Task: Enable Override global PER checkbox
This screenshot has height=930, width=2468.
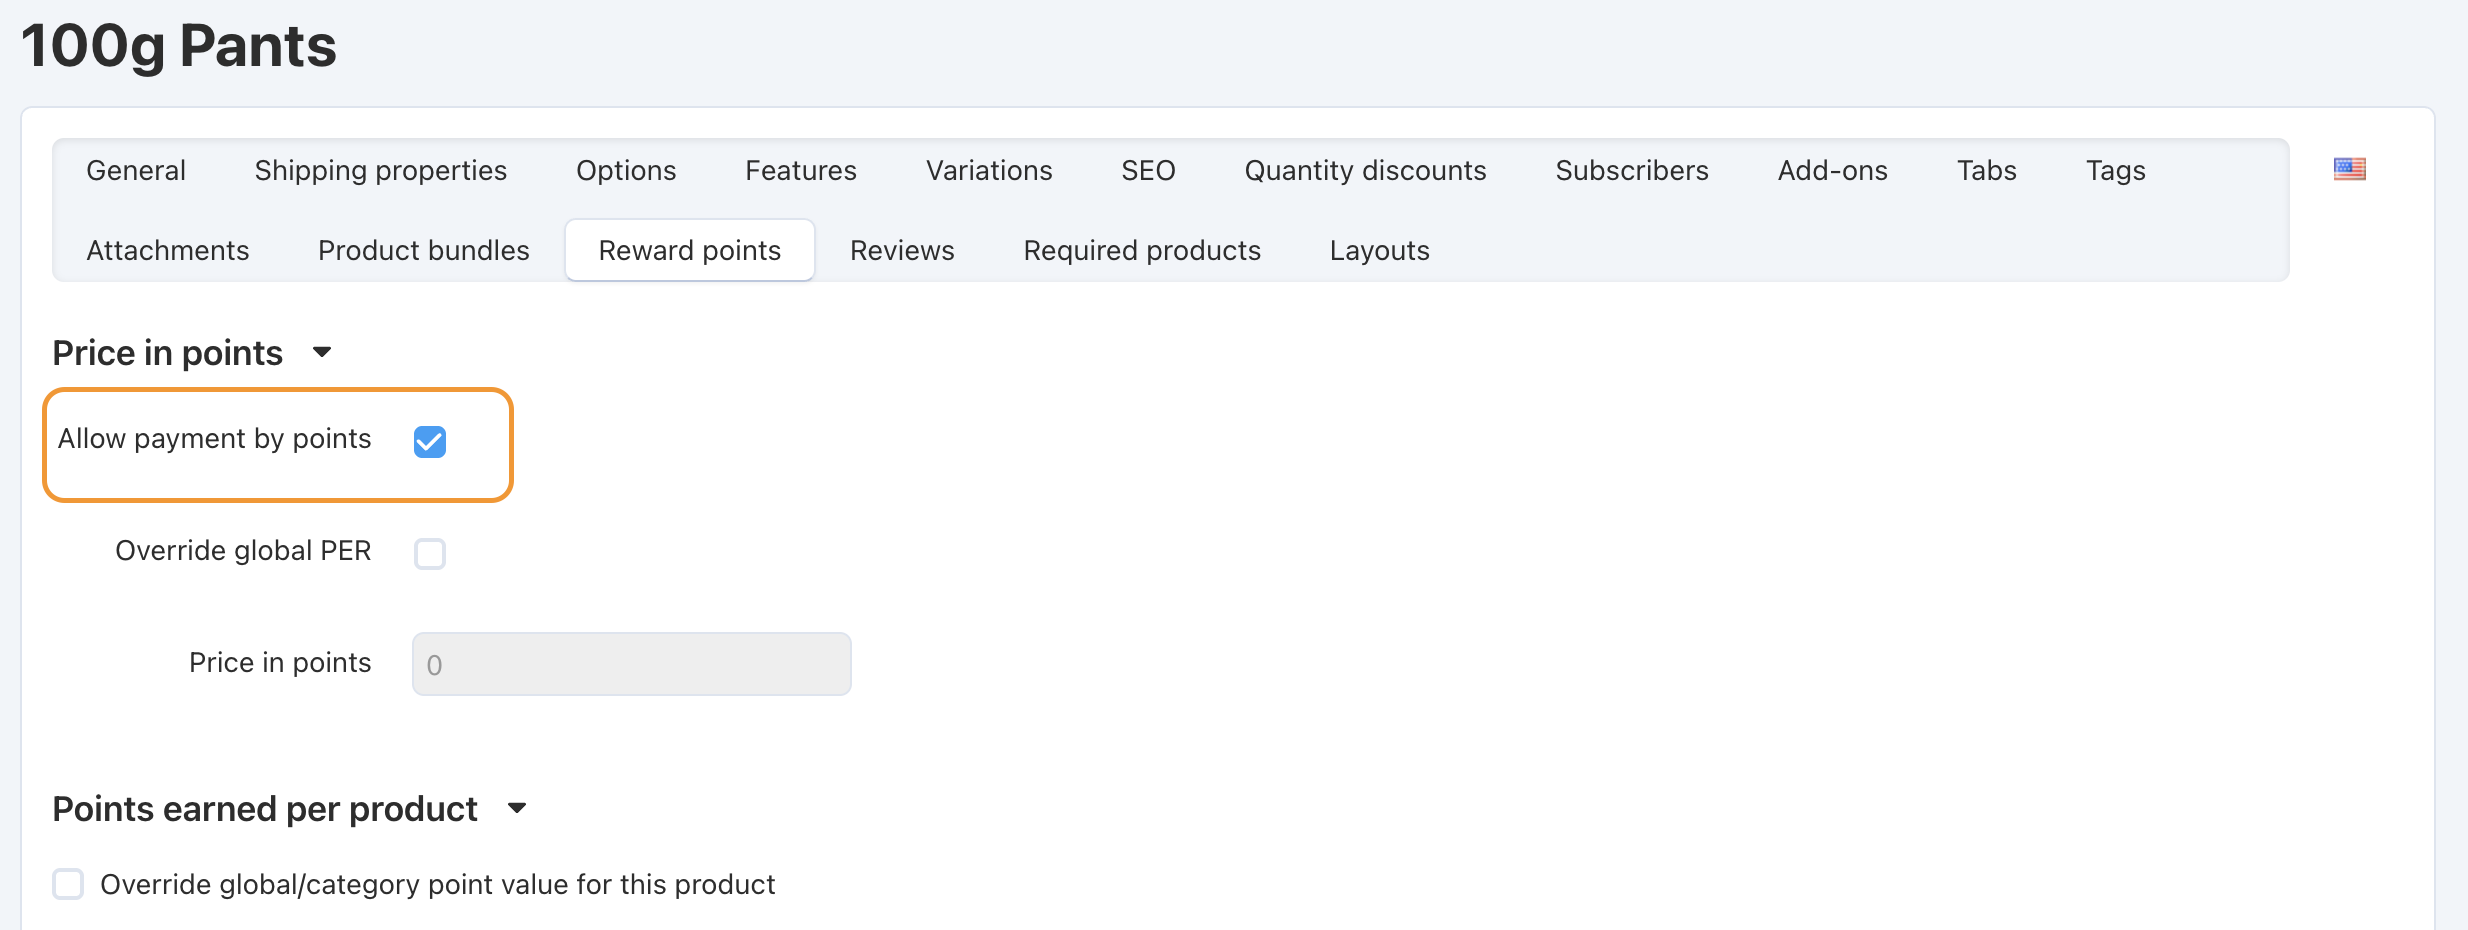Action: pos(430,553)
